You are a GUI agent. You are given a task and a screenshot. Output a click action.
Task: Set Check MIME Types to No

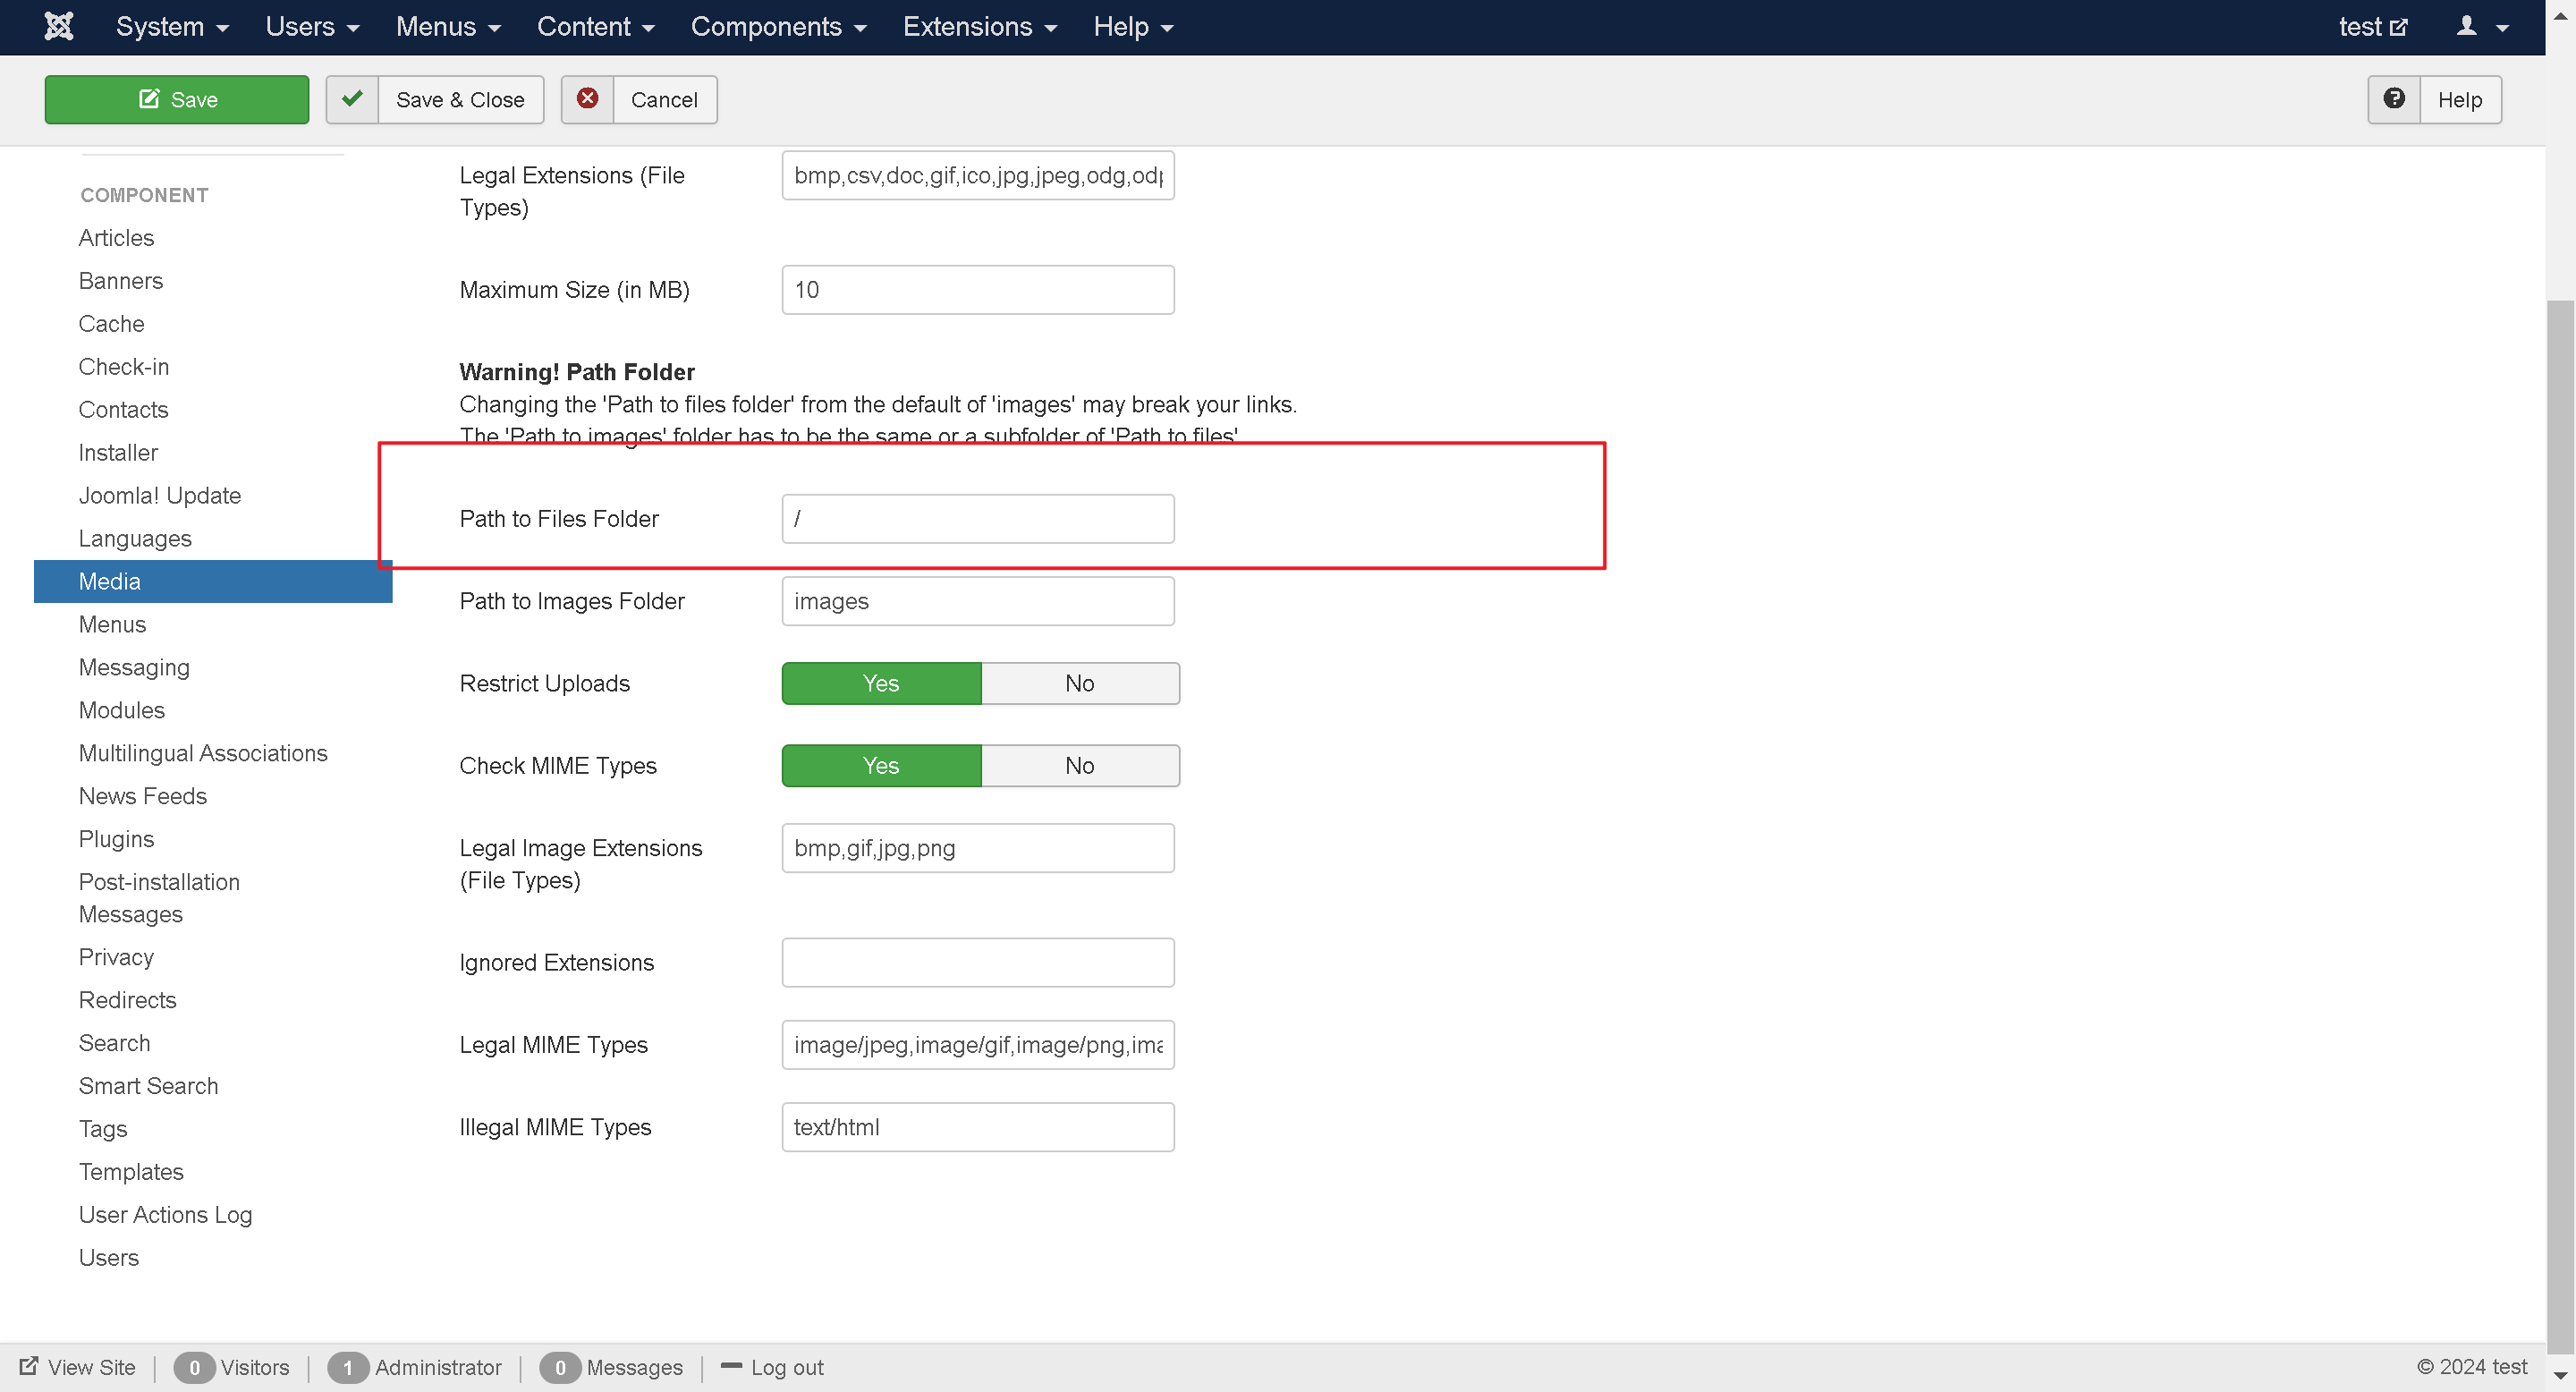coord(1080,765)
